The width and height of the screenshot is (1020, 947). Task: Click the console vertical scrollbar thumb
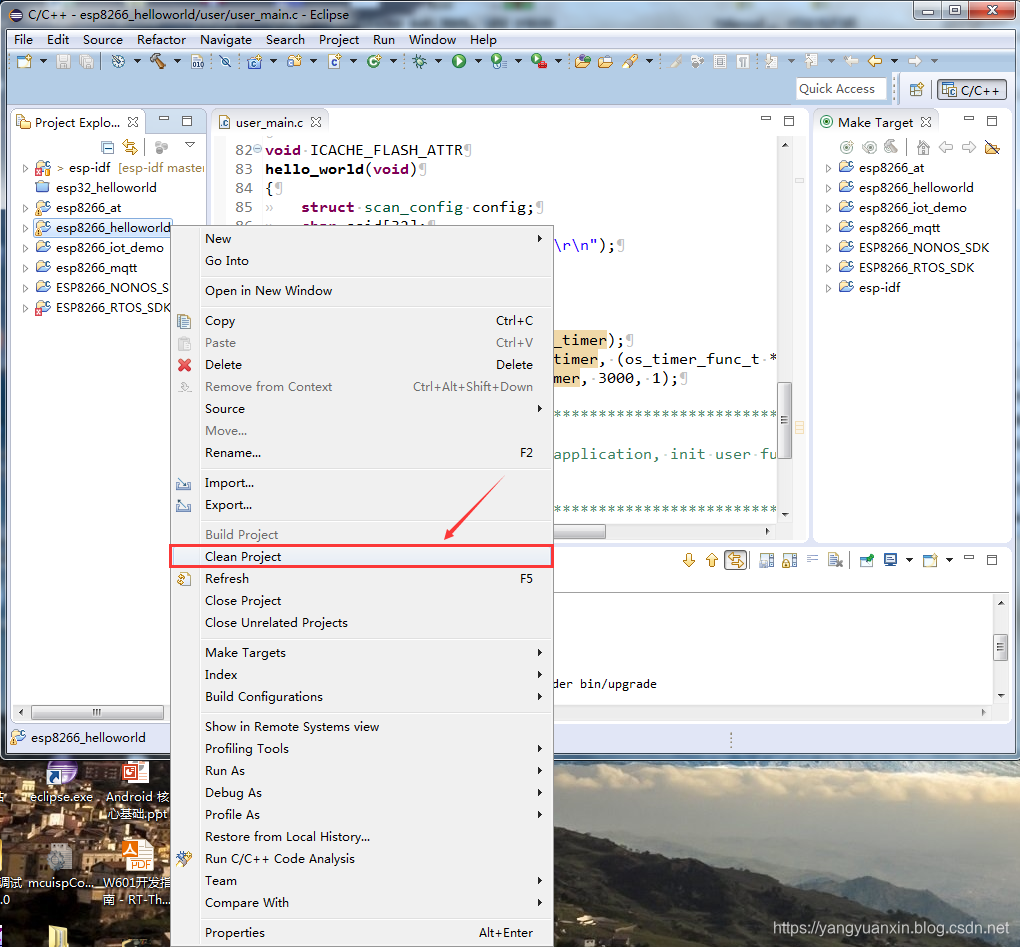[1000, 647]
